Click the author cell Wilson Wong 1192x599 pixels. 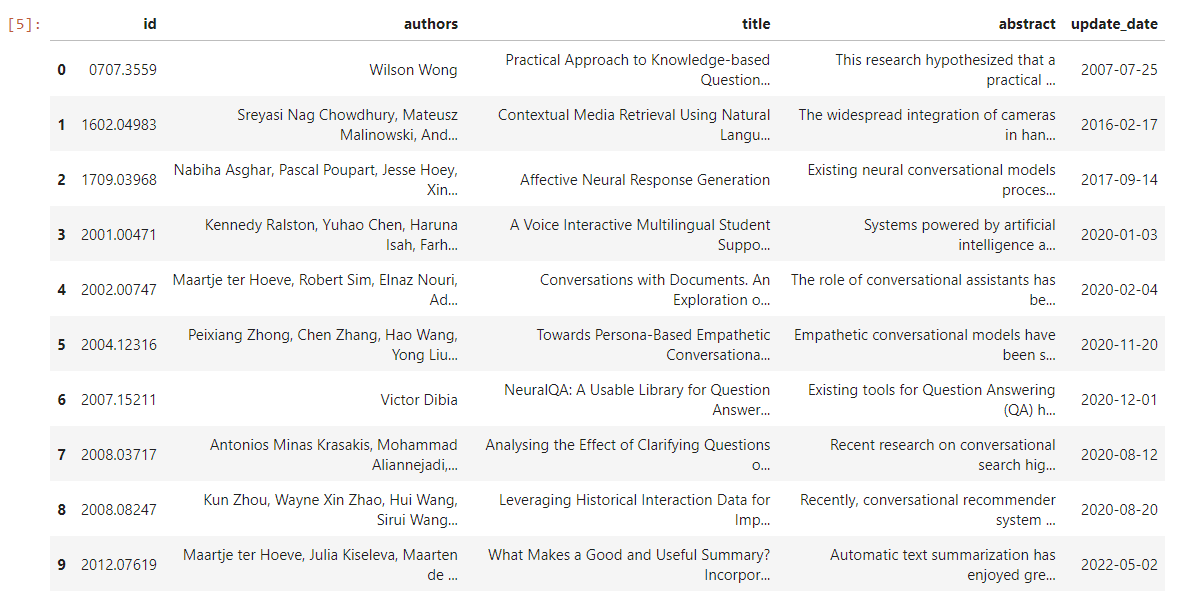[414, 70]
